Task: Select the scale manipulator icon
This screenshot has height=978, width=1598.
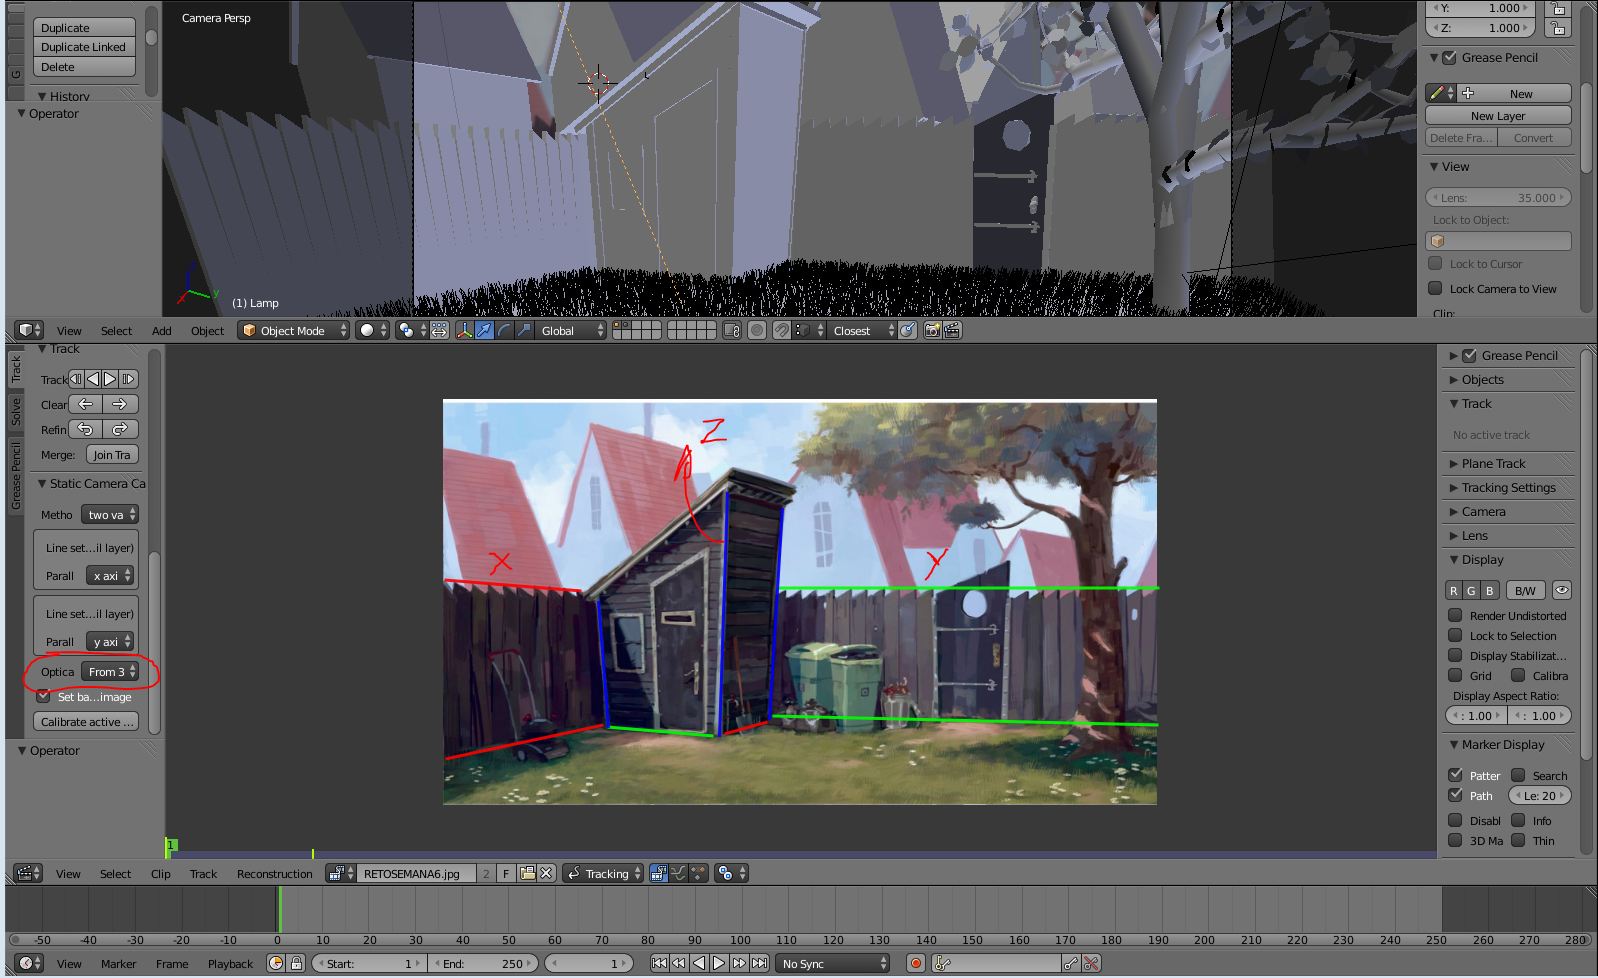Action: [x=523, y=330]
